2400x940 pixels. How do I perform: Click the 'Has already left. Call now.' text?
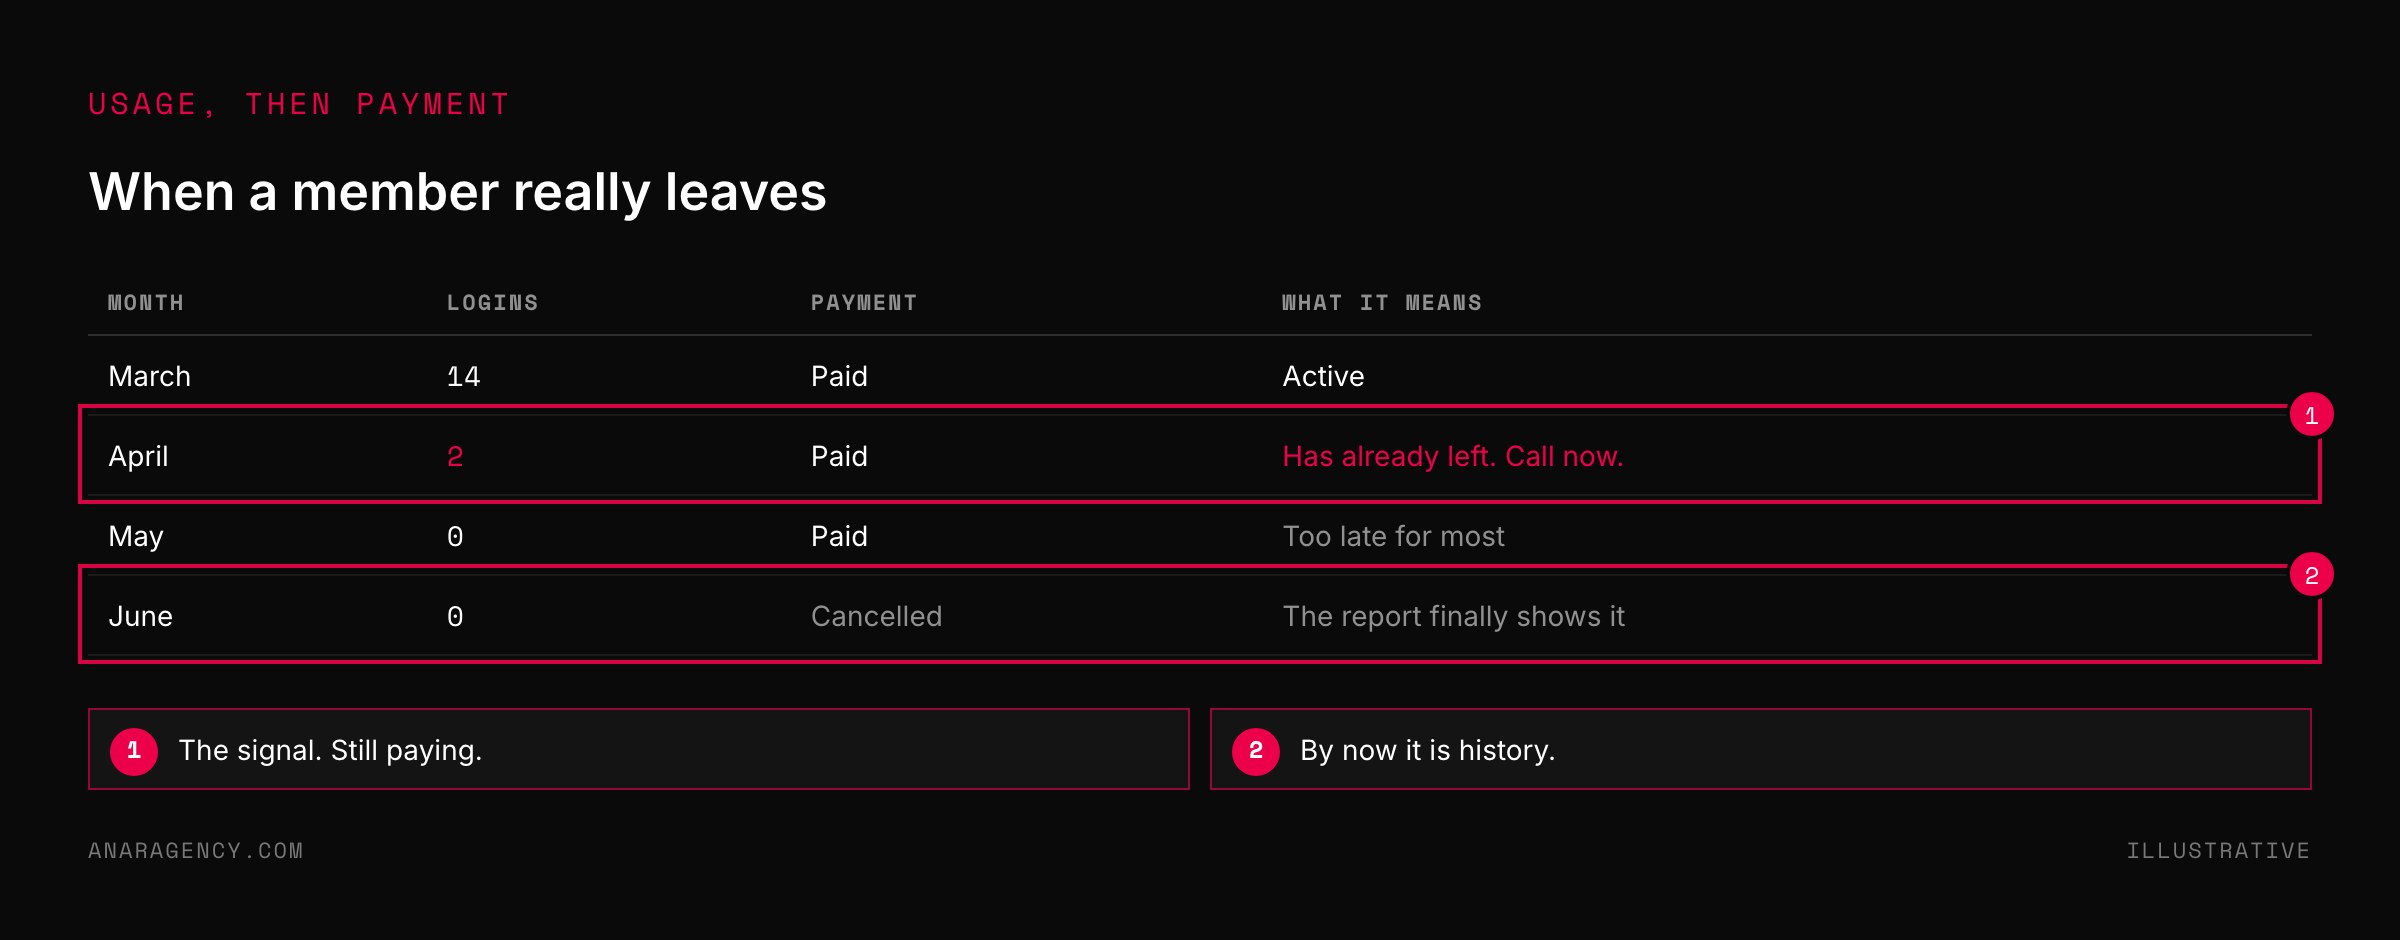[1453, 456]
